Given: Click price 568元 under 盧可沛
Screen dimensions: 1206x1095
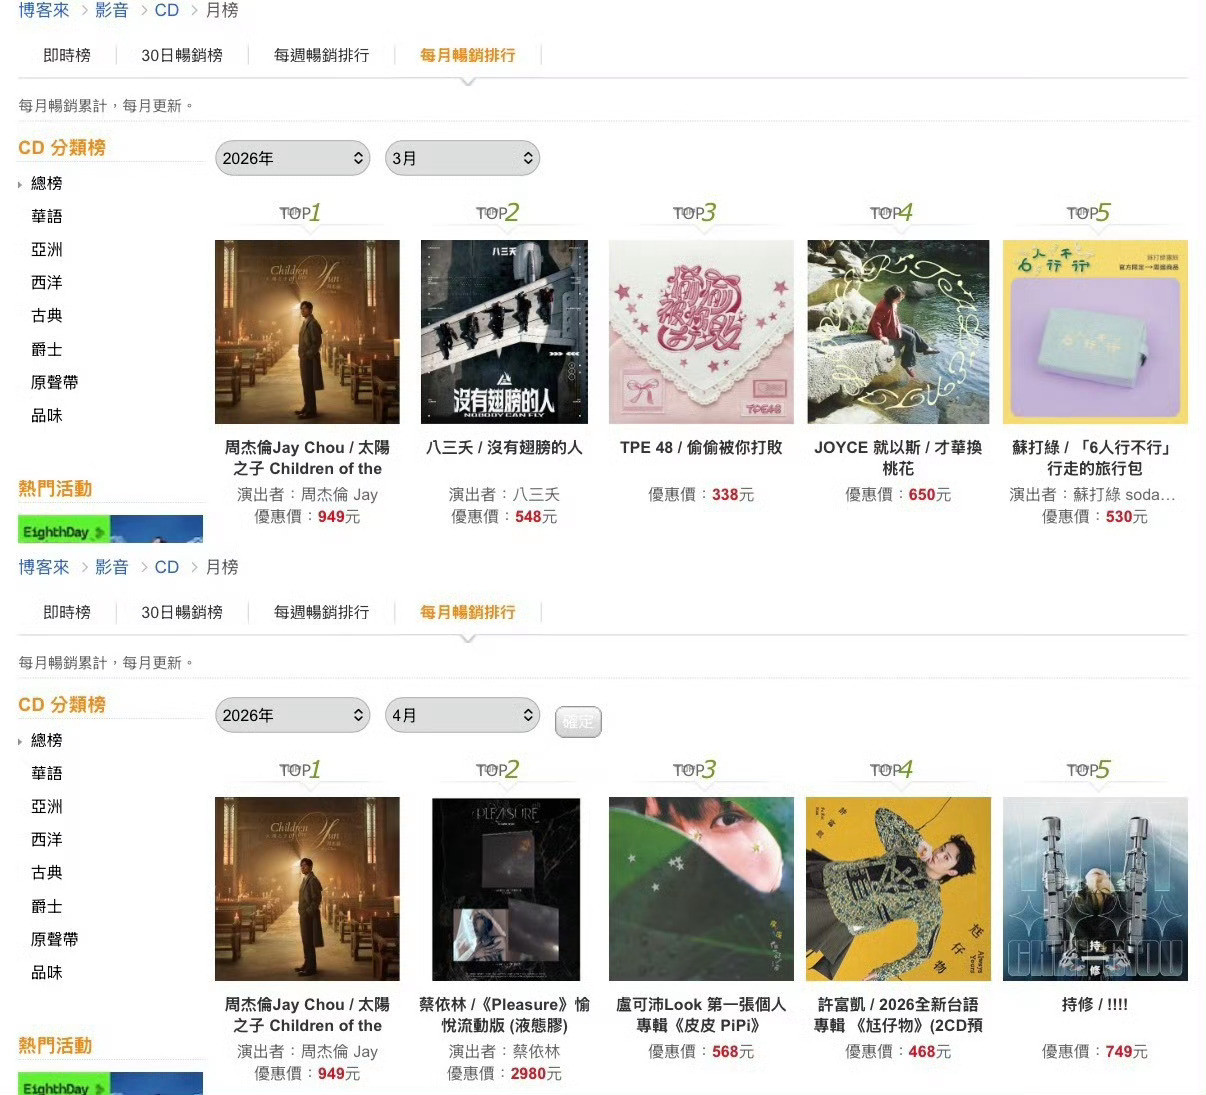Looking at the screenshot, I should (733, 1051).
